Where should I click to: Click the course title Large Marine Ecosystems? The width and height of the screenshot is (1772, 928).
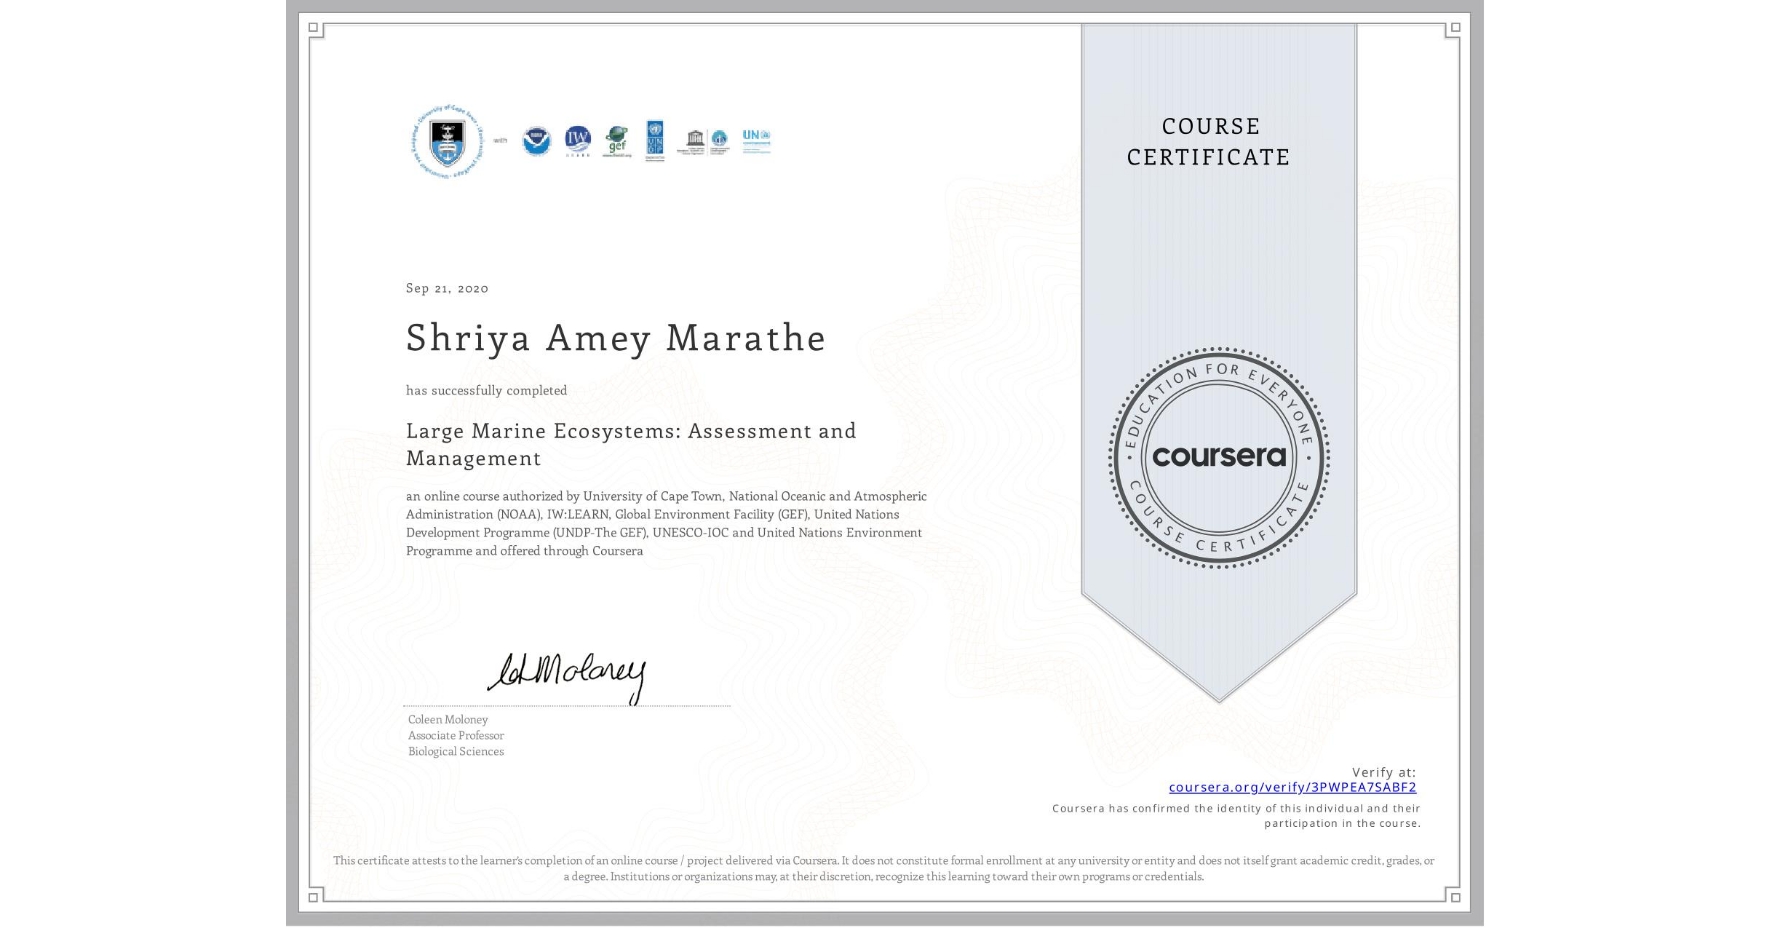pyautogui.click(x=630, y=431)
